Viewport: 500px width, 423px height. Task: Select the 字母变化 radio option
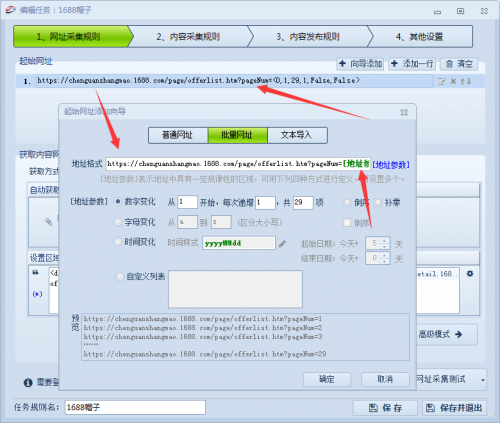click(x=118, y=222)
